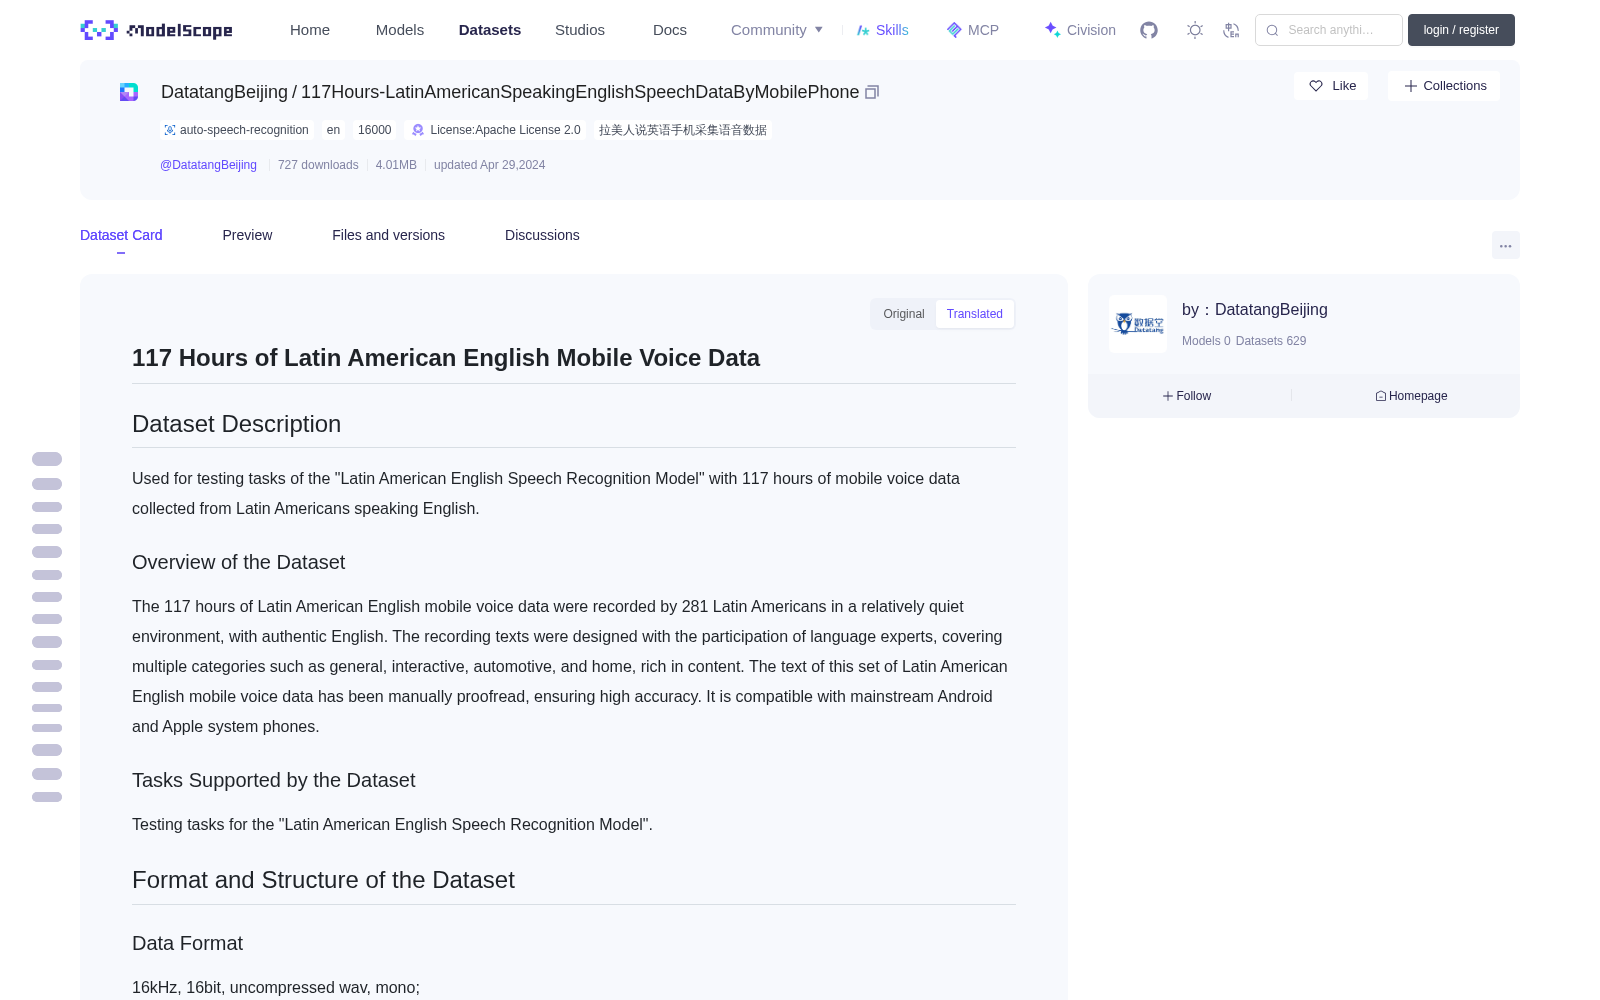The image size is (1600, 1000).
Task: Open the @DatatangBeijing author link
Action: (208, 165)
